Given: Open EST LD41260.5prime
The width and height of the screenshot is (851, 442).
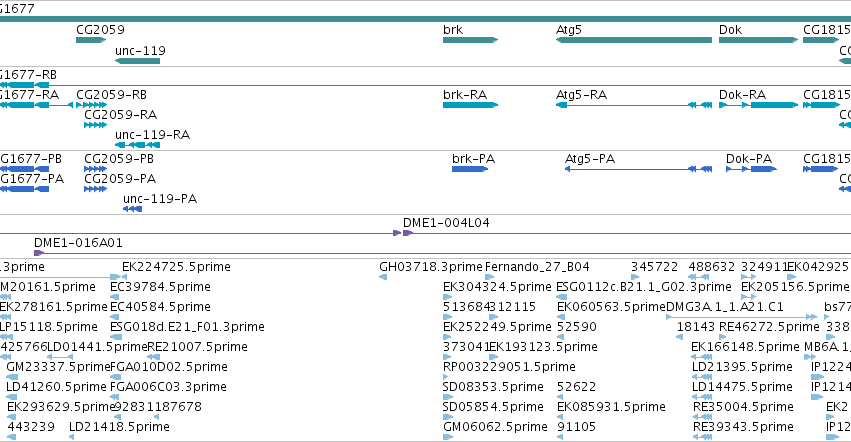Looking at the screenshot, I should 11,397.
